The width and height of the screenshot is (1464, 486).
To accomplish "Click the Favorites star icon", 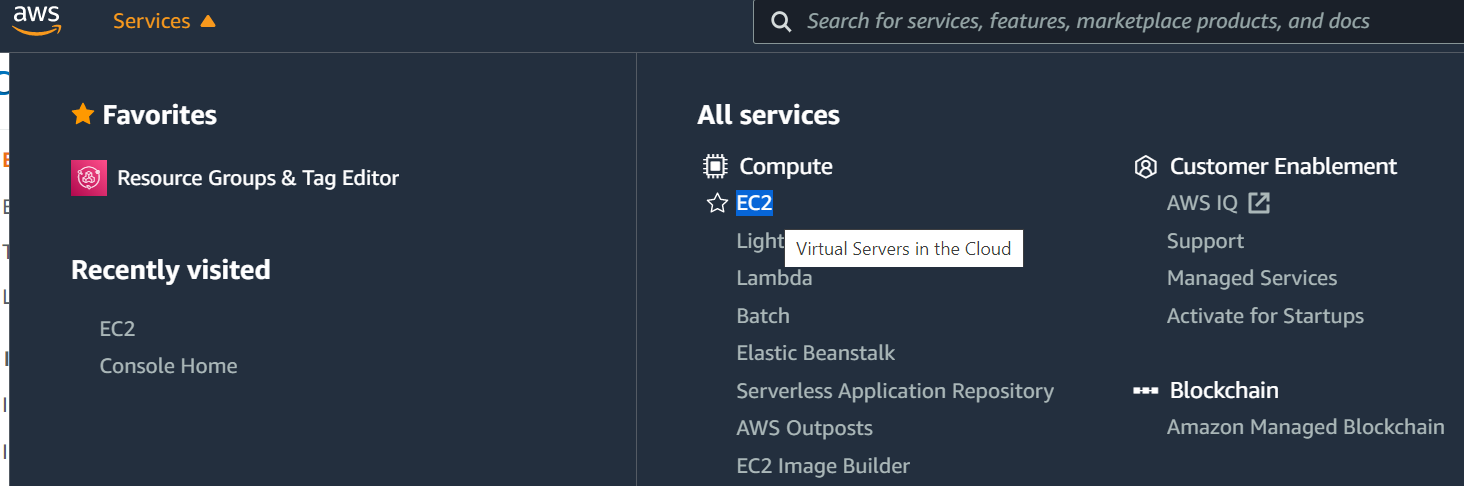I will click(x=83, y=115).
